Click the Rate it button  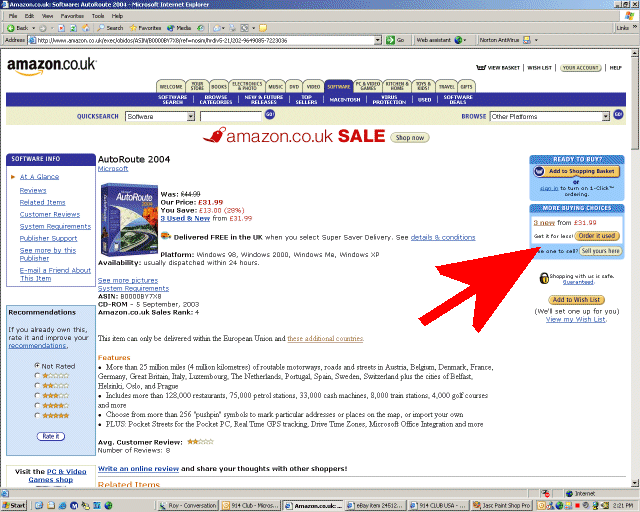tap(51, 436)
